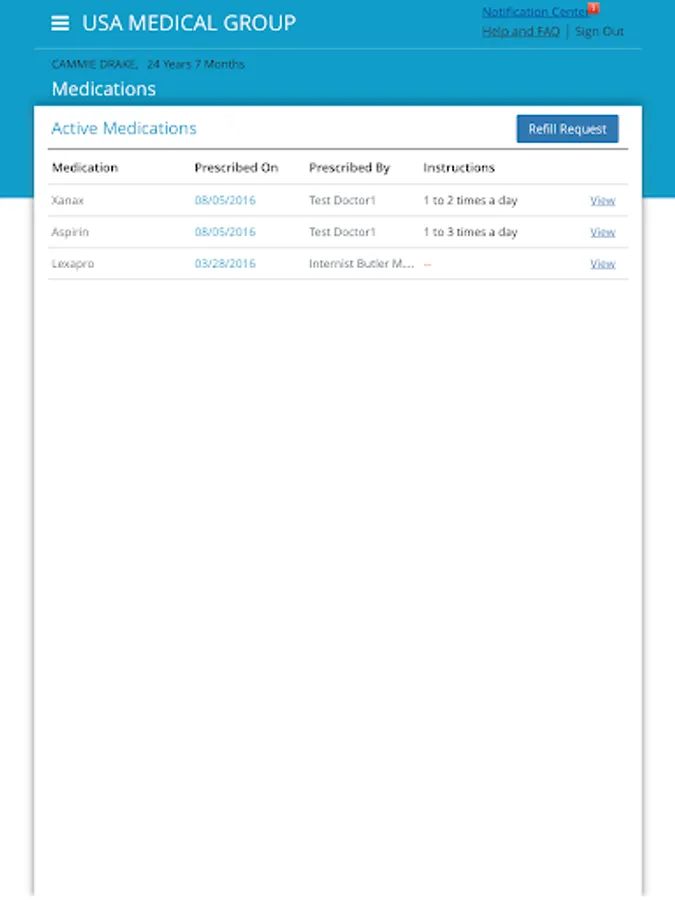Click patient age '24 Years 7 Months'
675x900 pixels.
tap(196, 64)
